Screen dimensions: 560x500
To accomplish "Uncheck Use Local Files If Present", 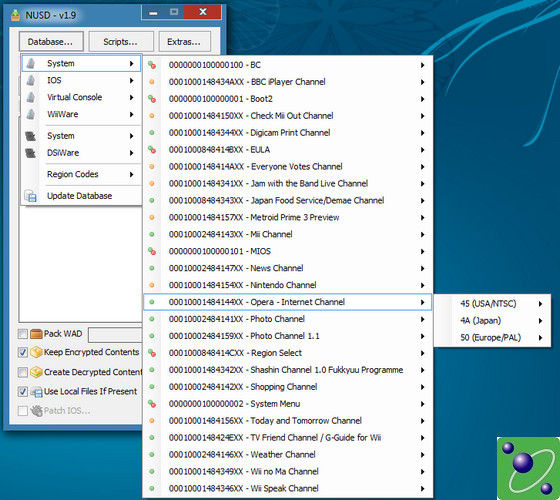I will coord(23,392).
